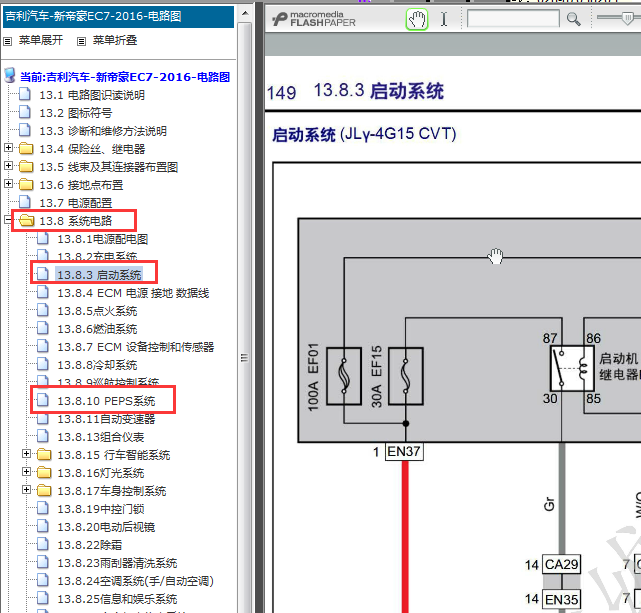
Task: Click the EN37 connector label in diagram
Action: tap(404, 452)
